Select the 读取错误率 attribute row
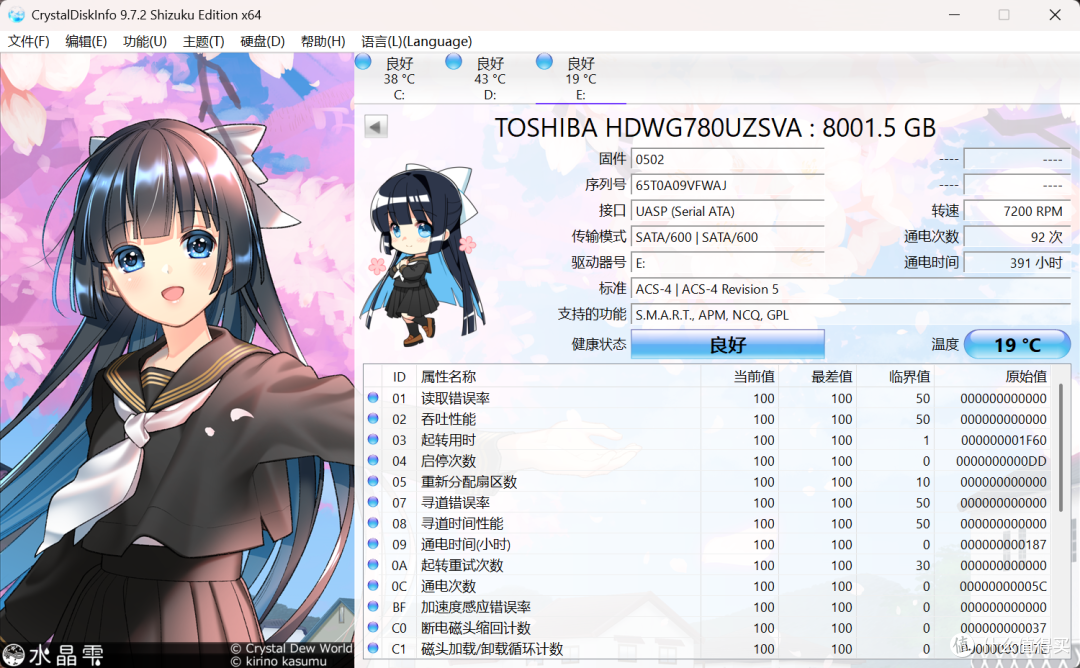Screen dimensions: 1080x668 pos(708,398)
